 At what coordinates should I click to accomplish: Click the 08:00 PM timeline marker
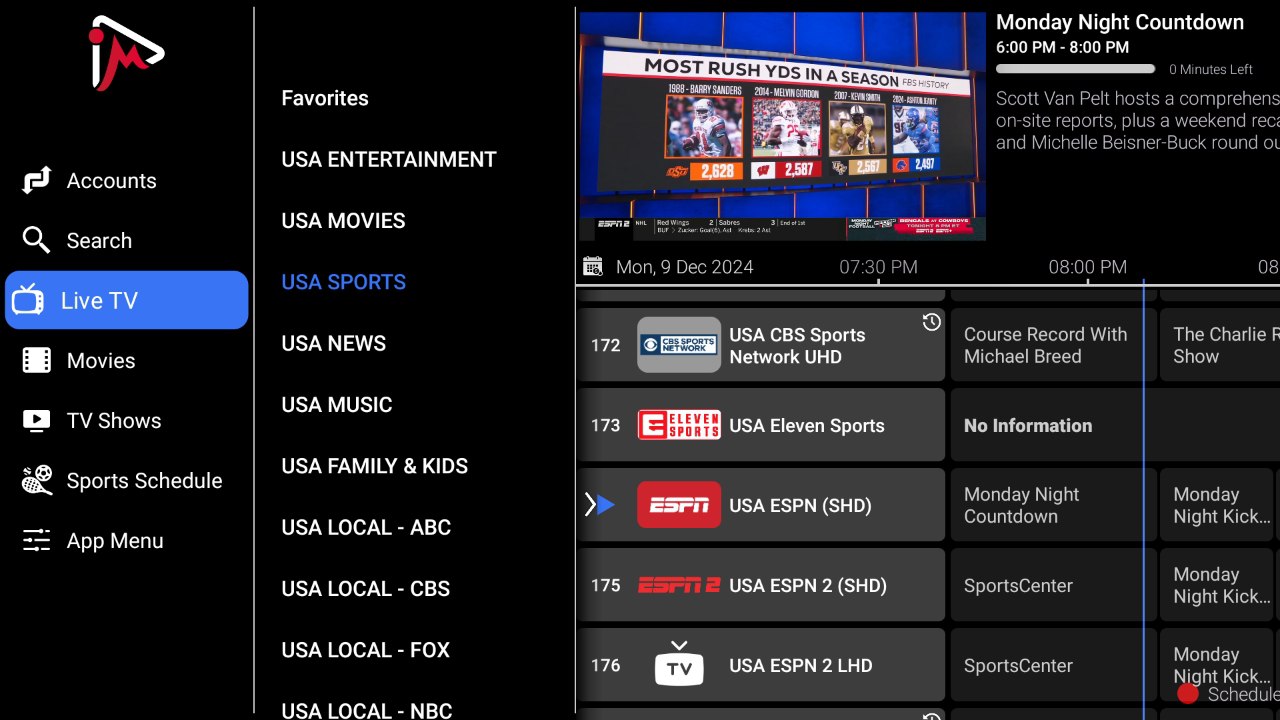tap(1088, 267)
